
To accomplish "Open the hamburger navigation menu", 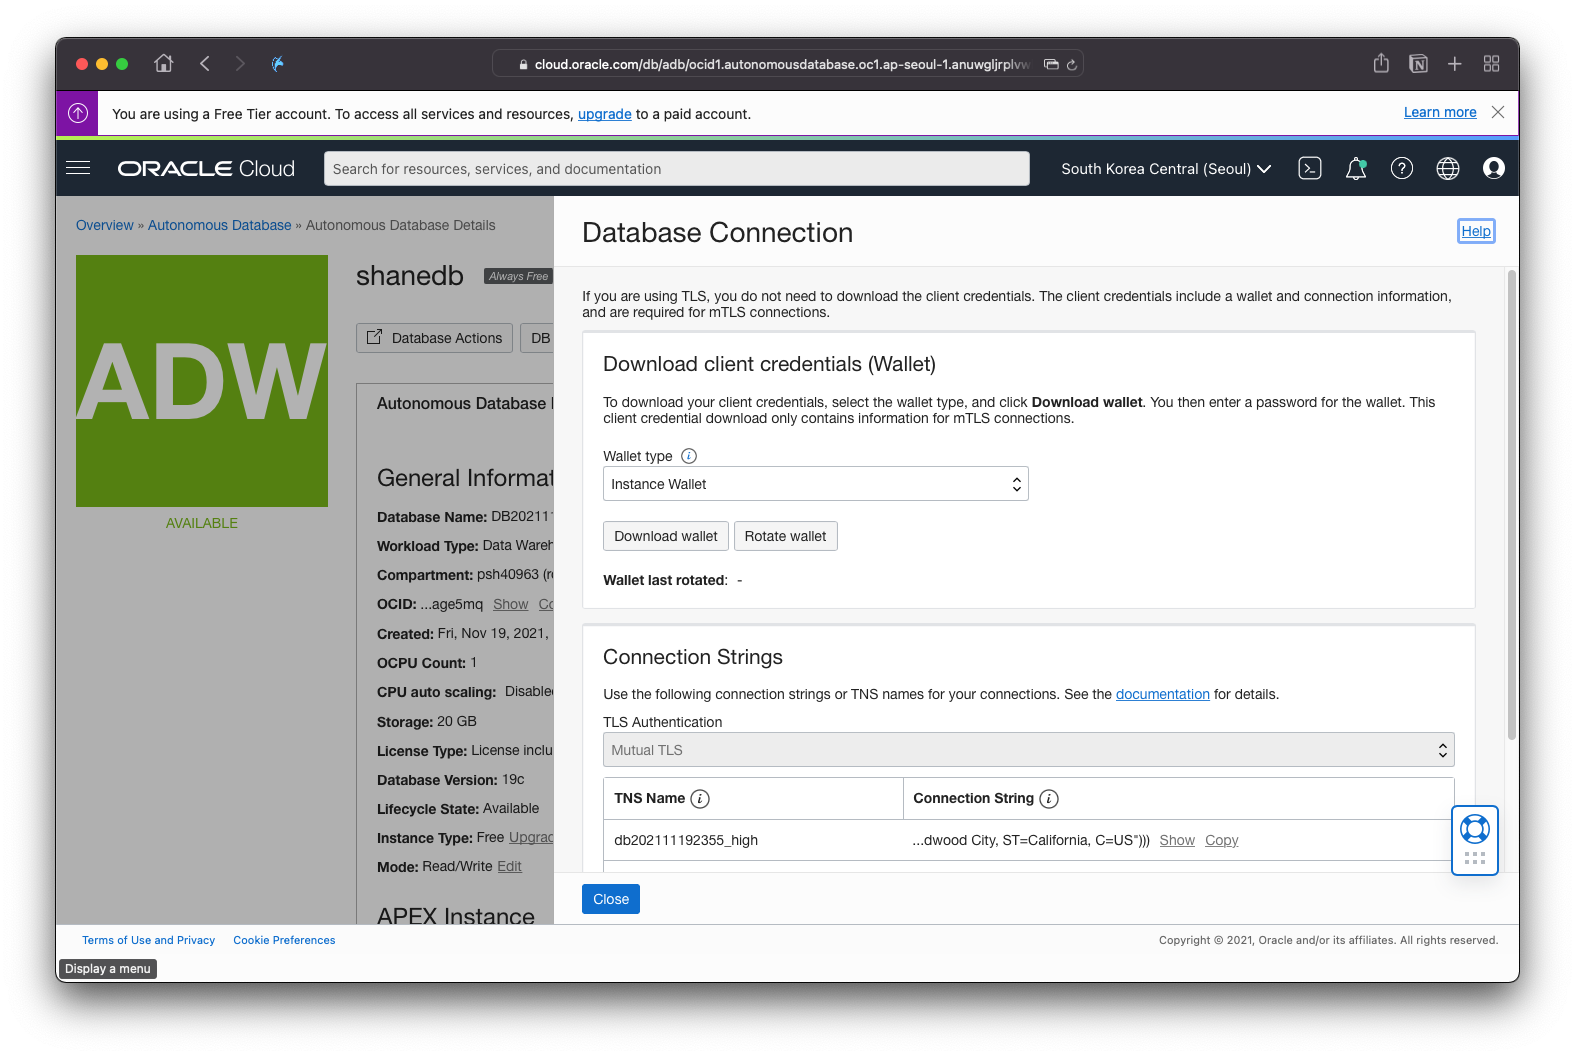I will (x=78, y=168).
